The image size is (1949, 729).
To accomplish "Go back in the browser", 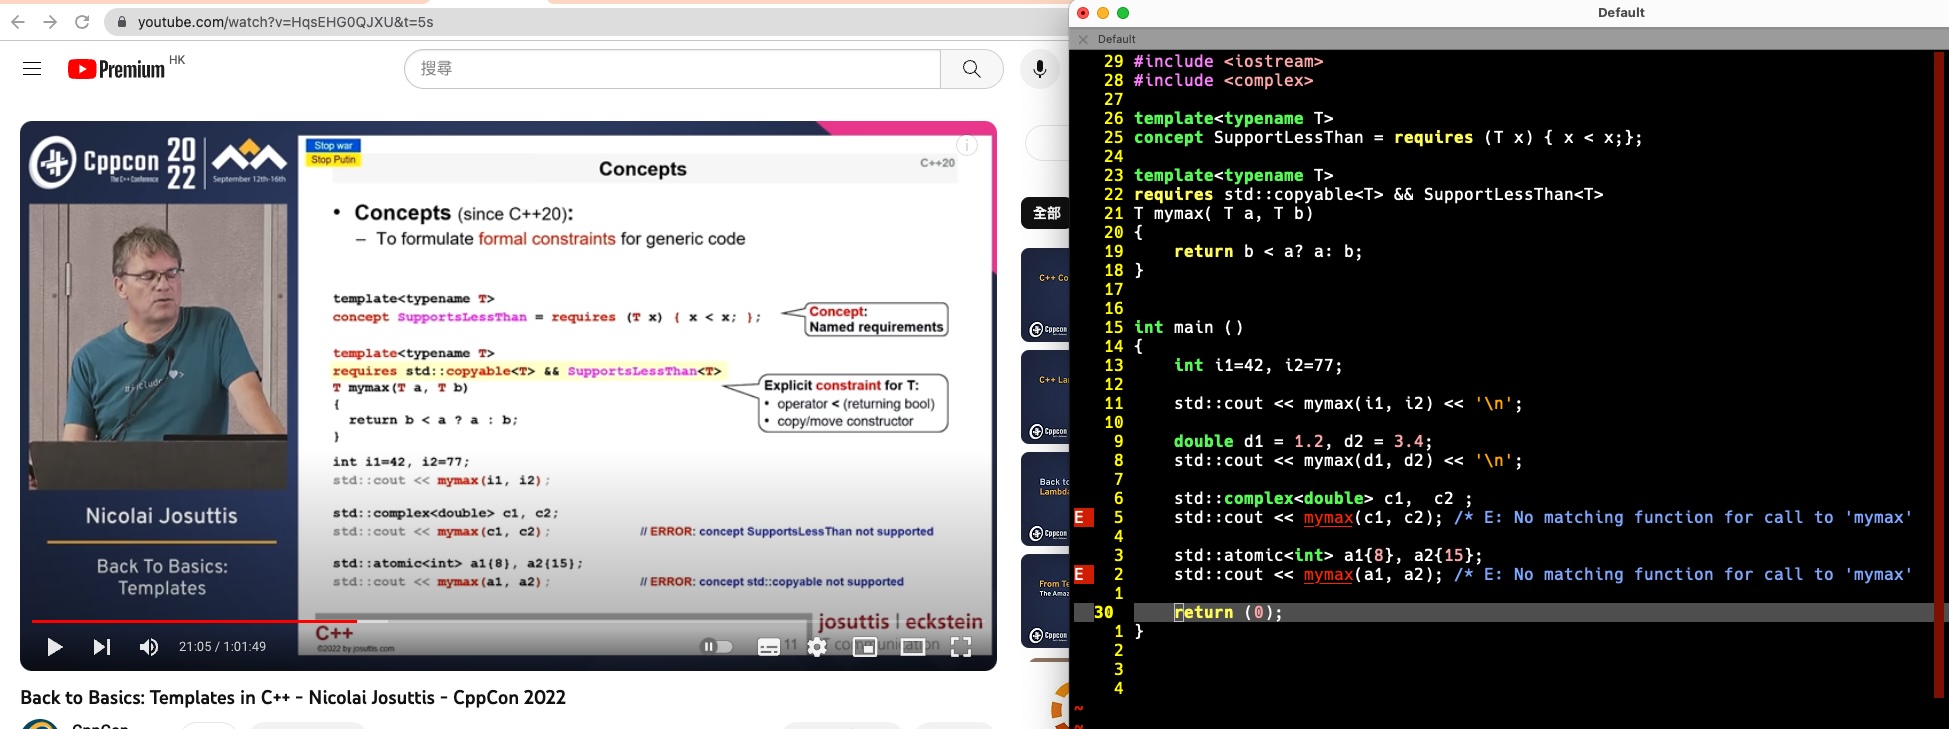I will coord(18,21).
